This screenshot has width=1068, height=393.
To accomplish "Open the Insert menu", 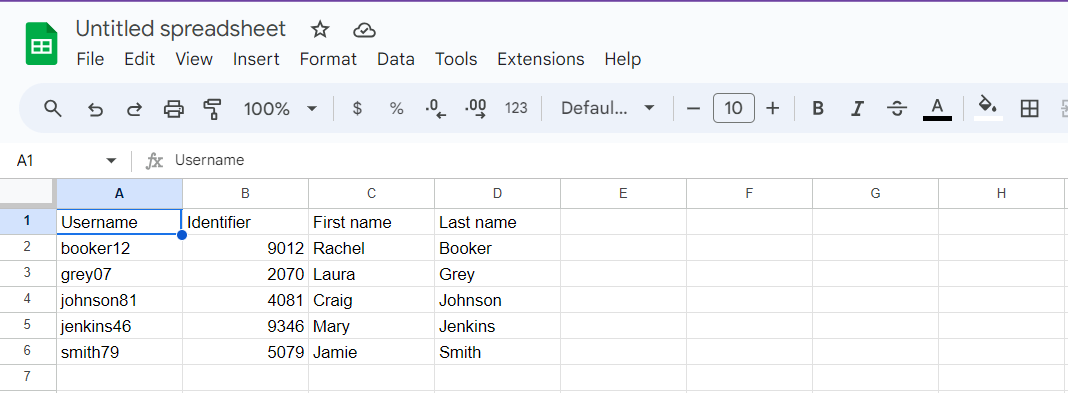I will (256, 59).
